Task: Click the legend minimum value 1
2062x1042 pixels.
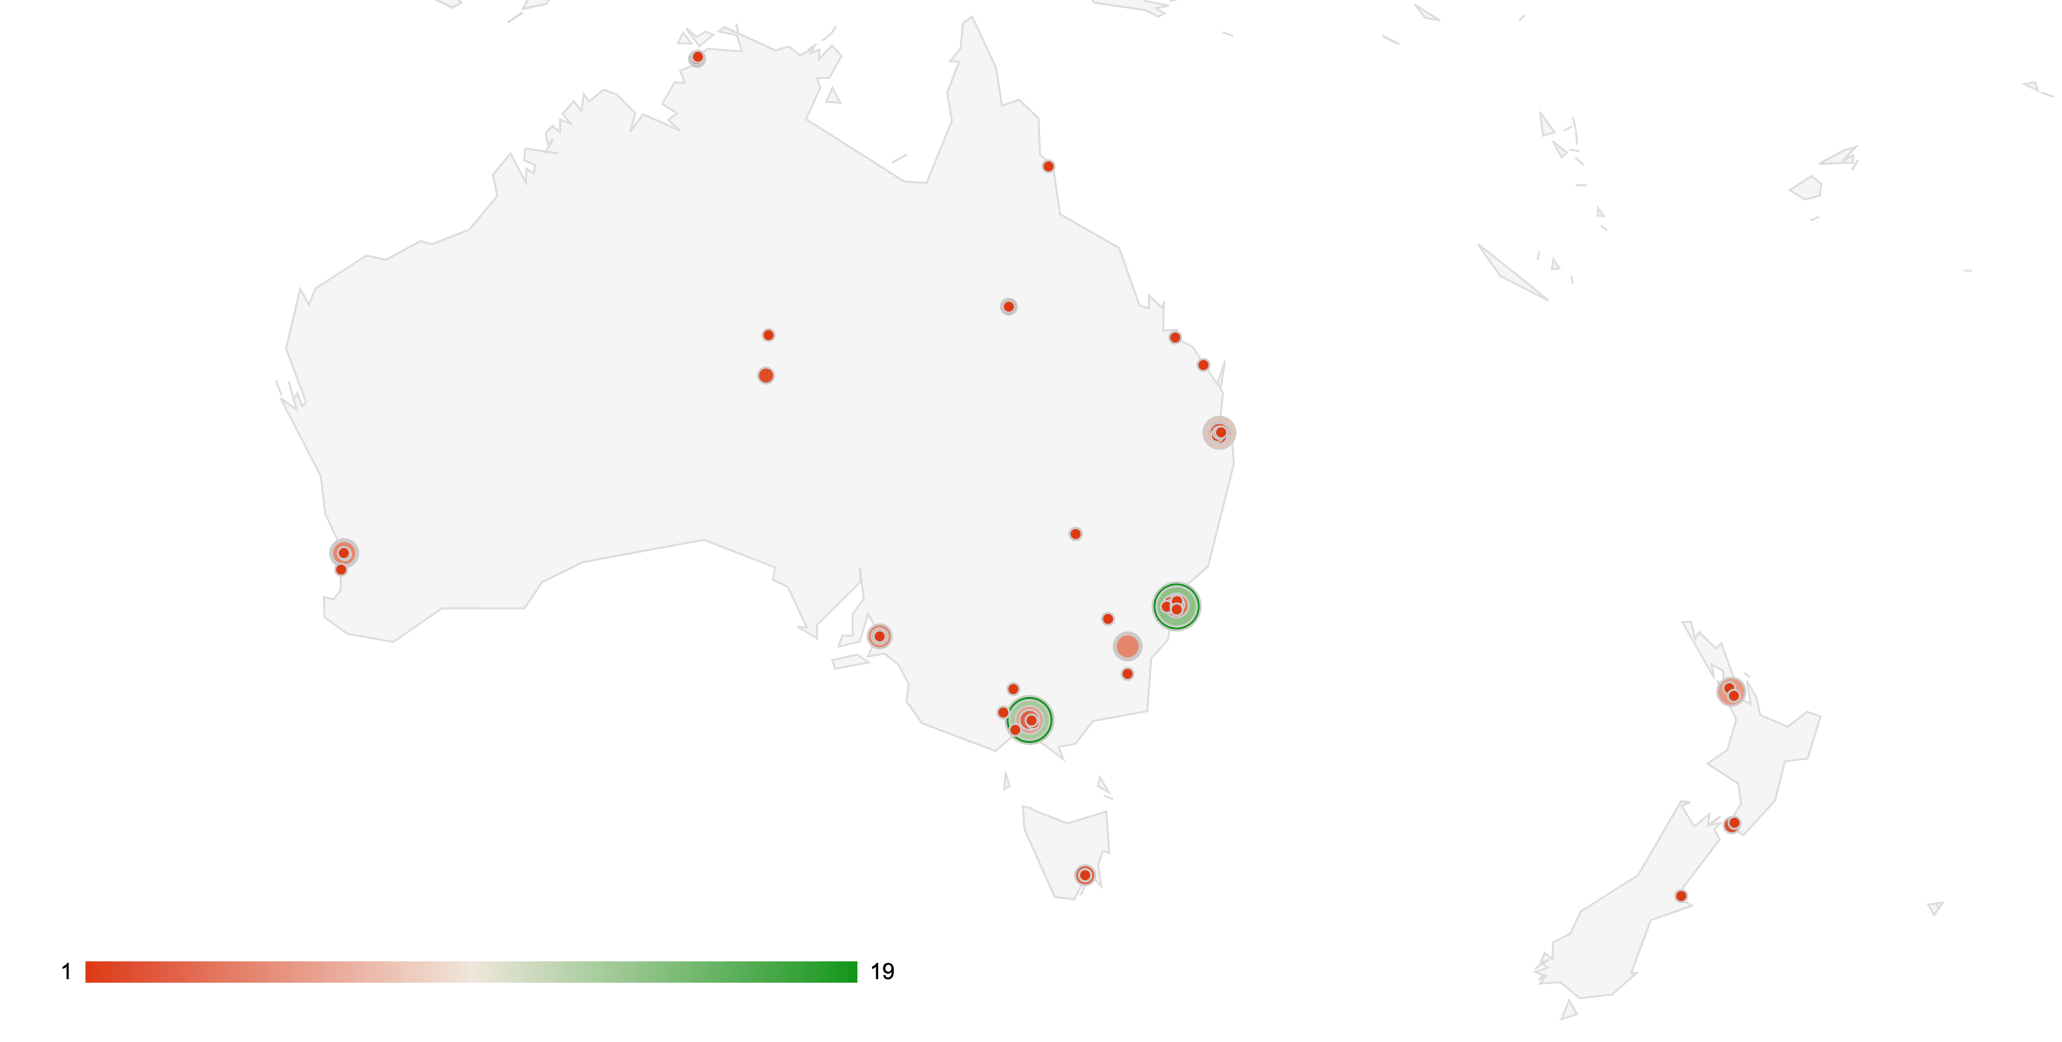Action: click(x=66, y=972)
